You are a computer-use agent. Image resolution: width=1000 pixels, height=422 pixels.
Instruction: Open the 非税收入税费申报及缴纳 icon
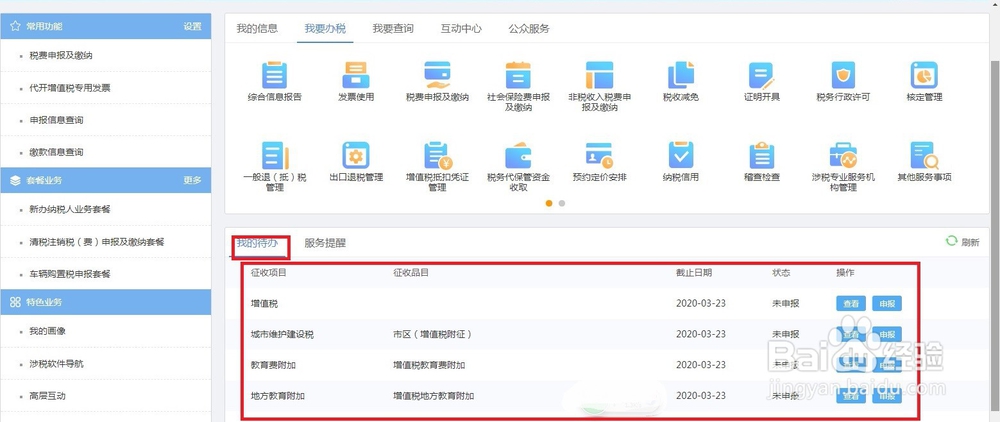pos(599,75)
